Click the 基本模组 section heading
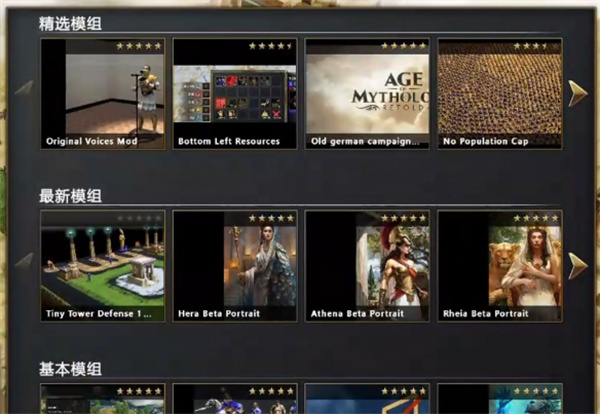Viewport: 600px width, 414px height. [x=70, y=369]
